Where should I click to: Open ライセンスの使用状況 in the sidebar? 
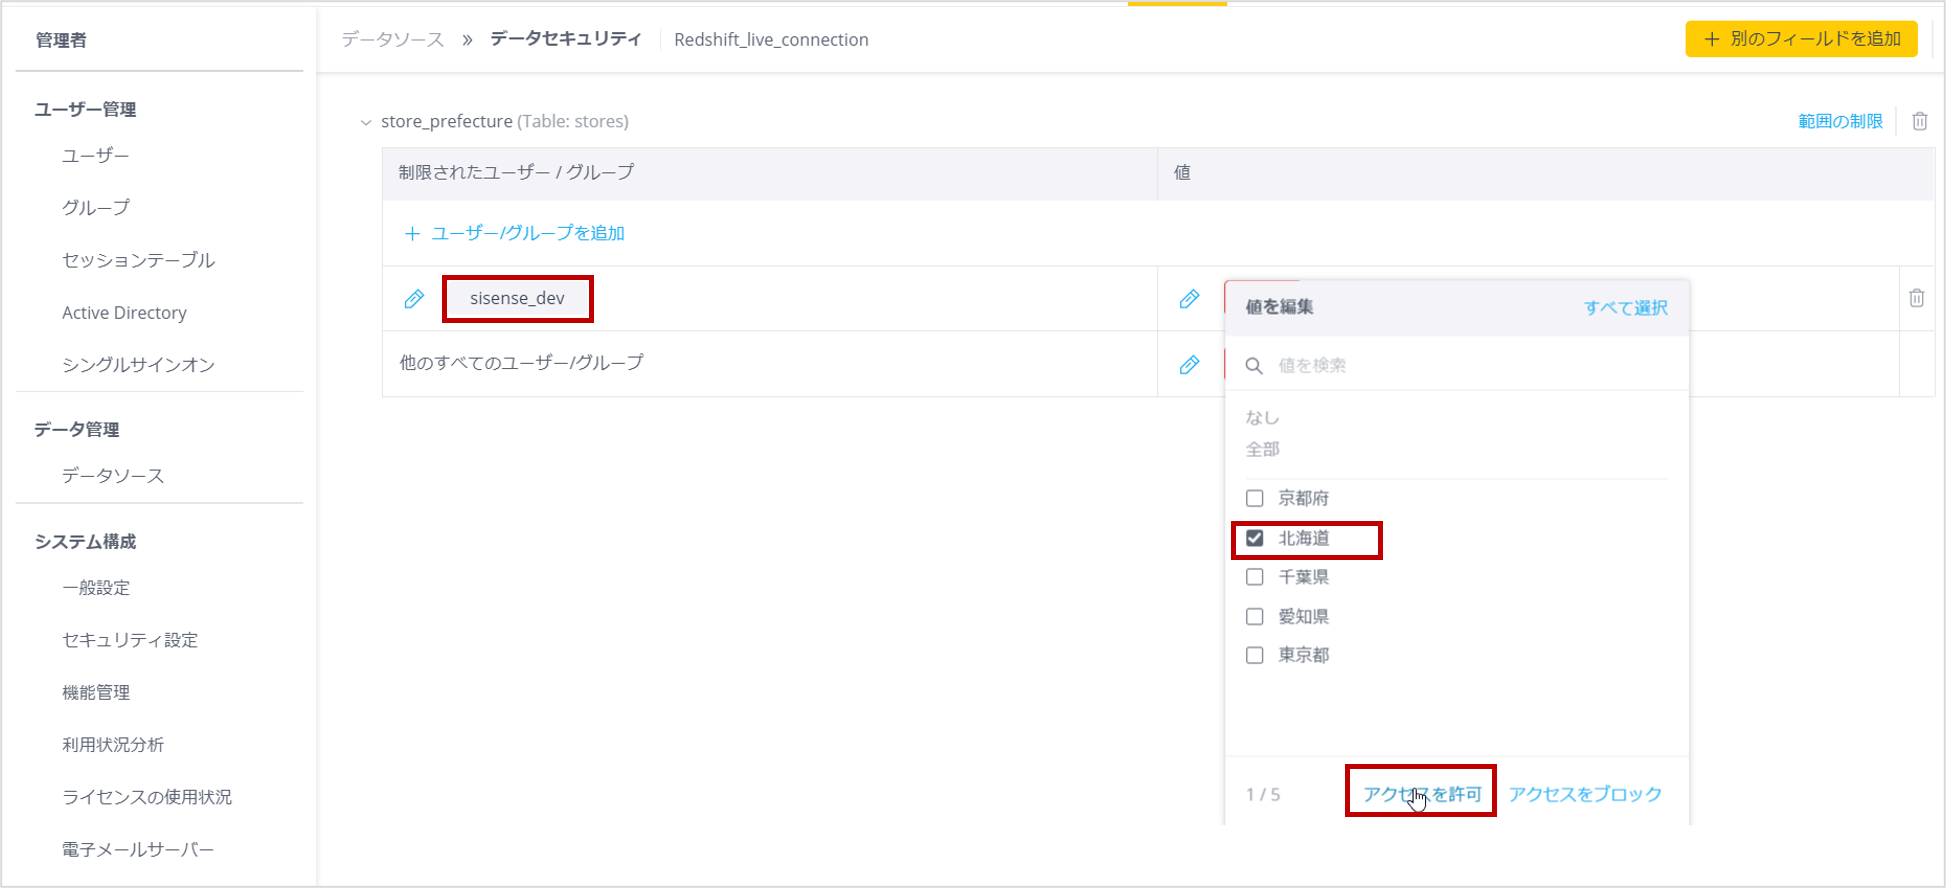click(x=147, y=797)
